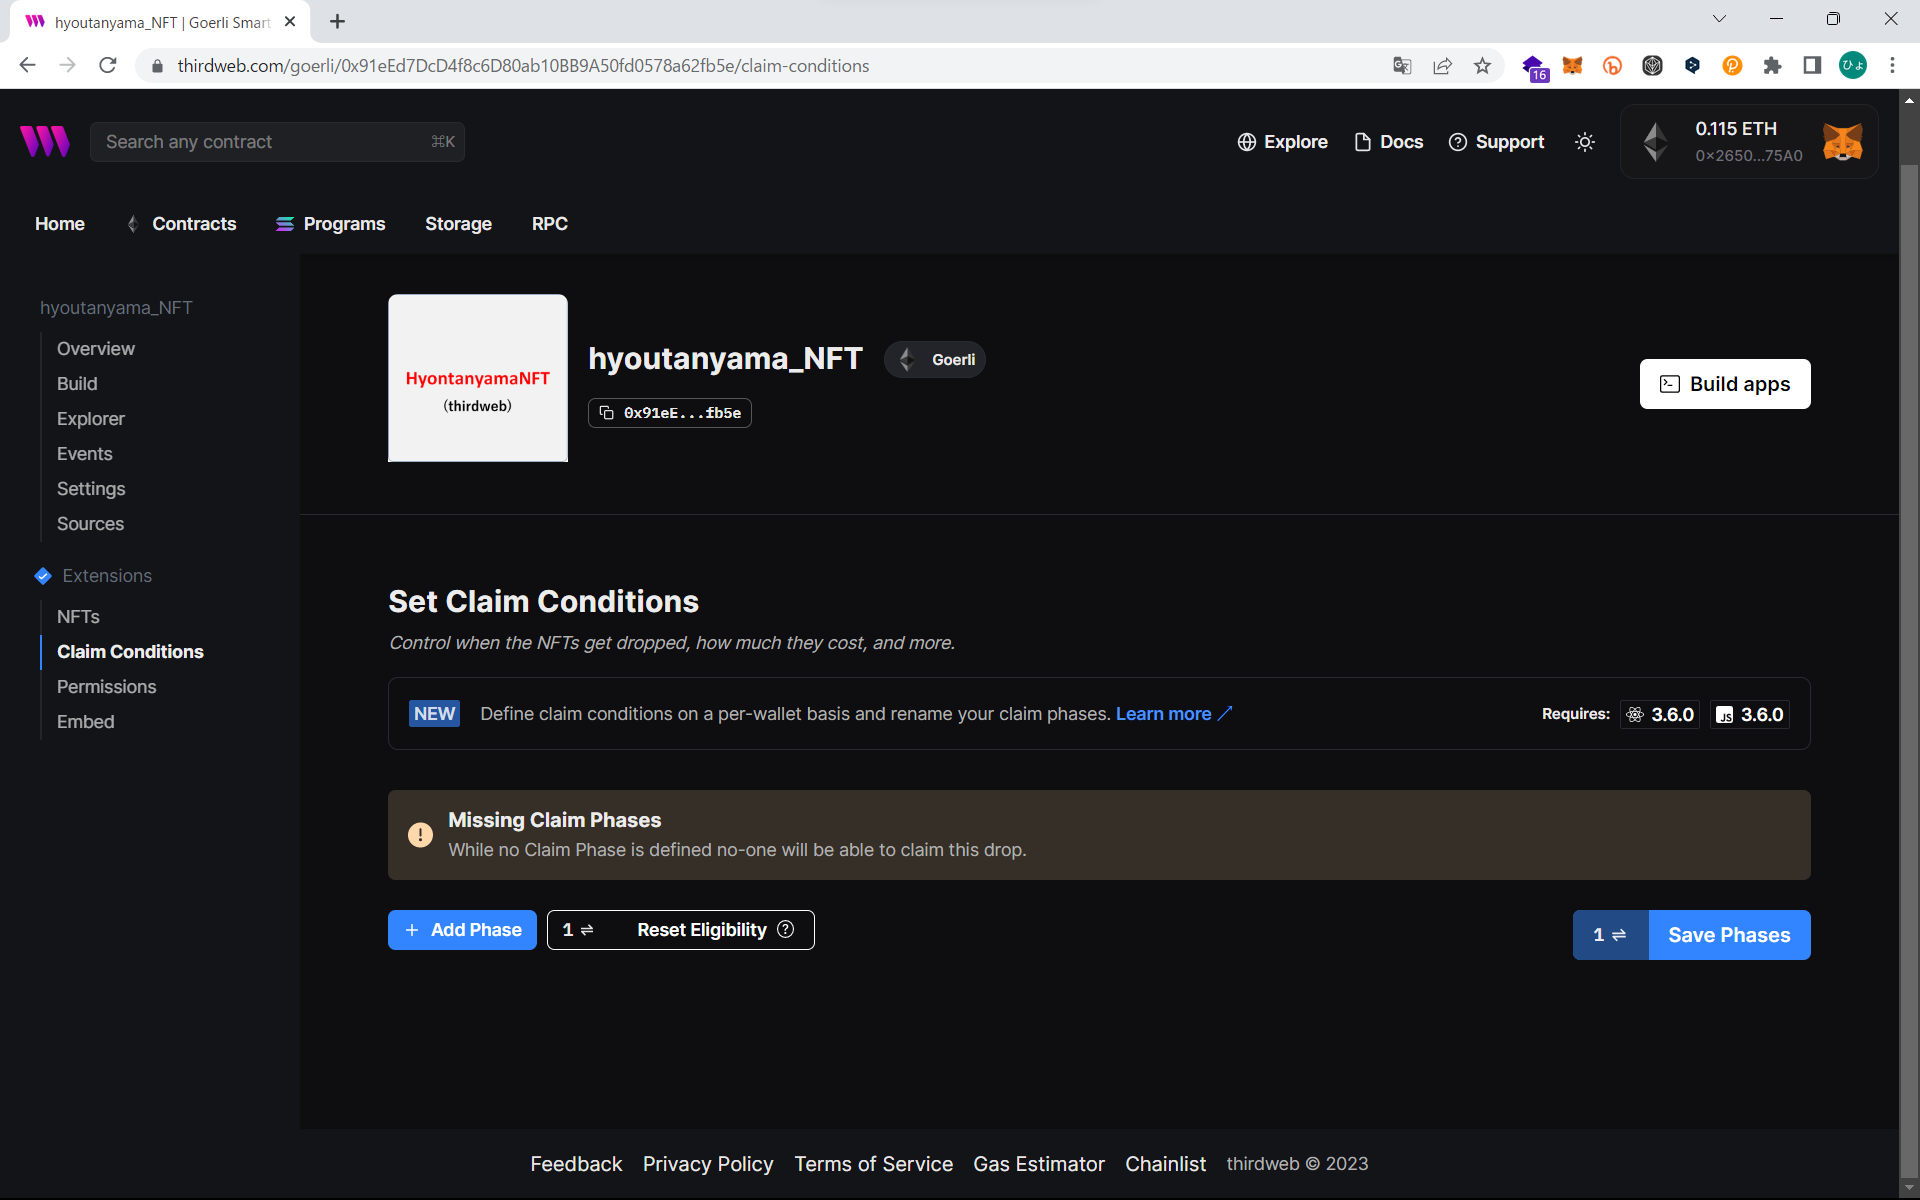The image size is (1920, 1200).
Task: Click the Save Phases button
Action: click(1728, 935)
